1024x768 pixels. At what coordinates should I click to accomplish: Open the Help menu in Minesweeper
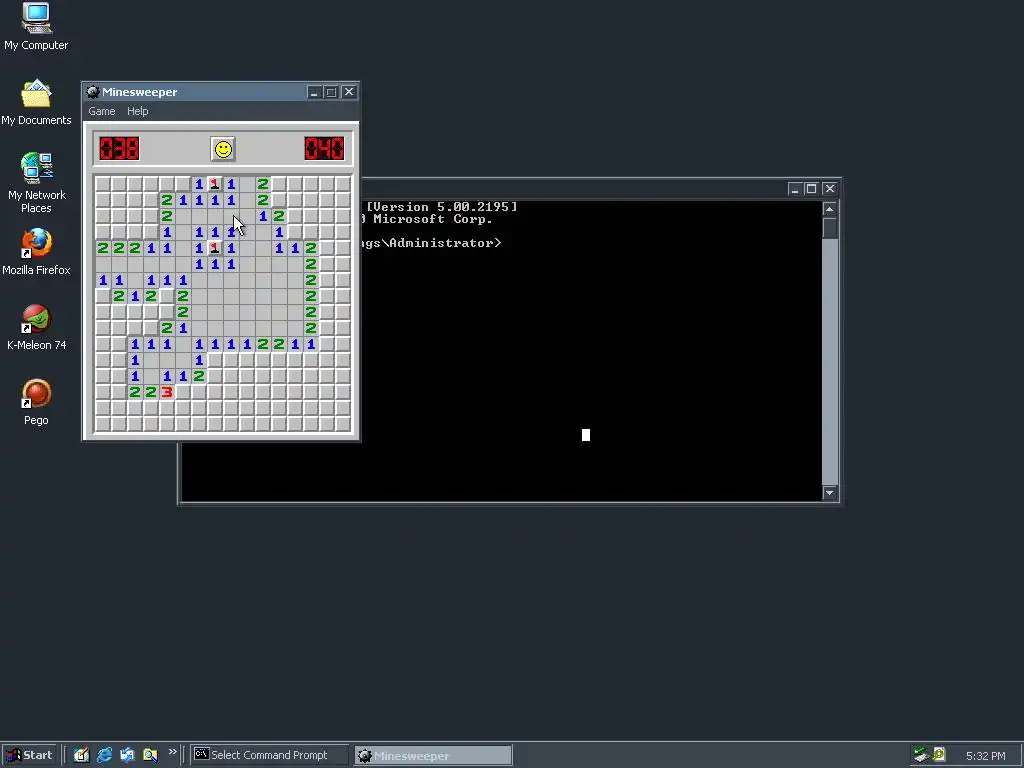click(x=137, y=111)
